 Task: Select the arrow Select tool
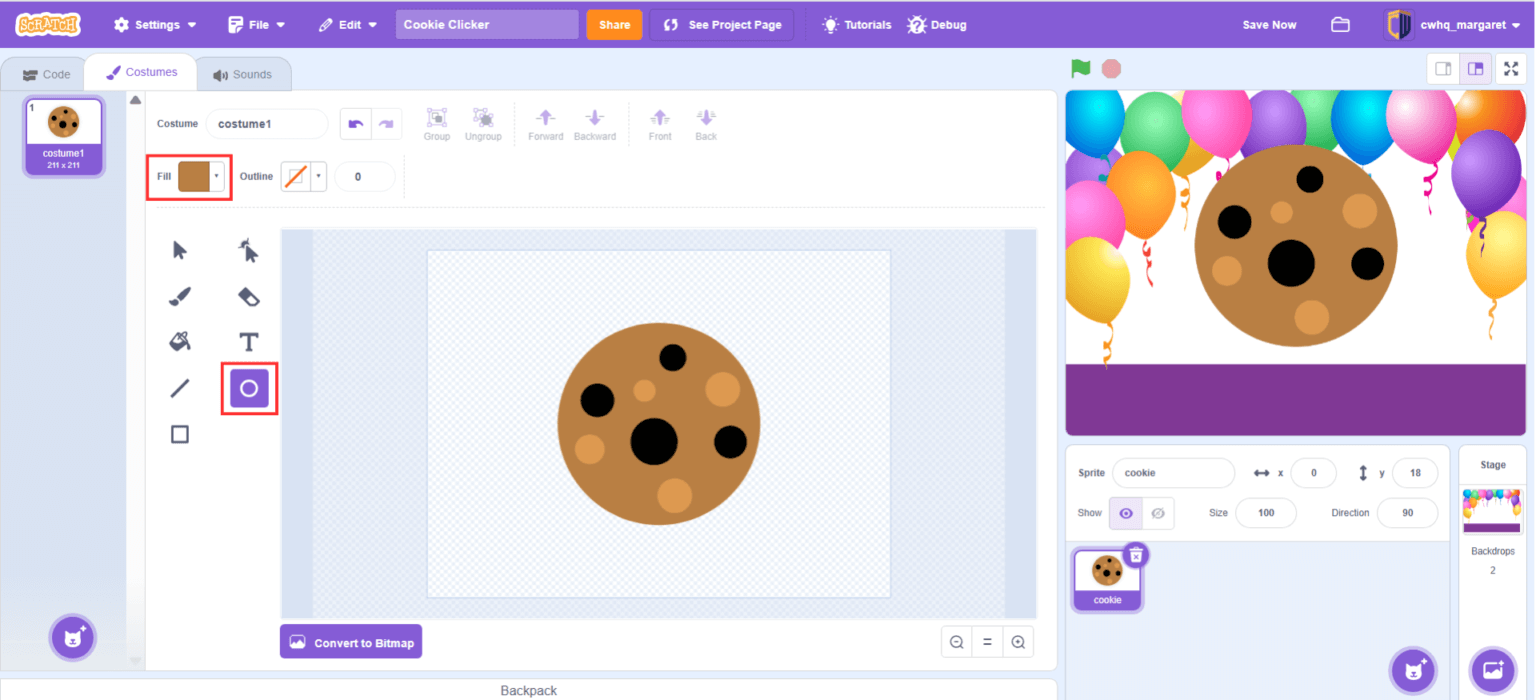point(180,250)
